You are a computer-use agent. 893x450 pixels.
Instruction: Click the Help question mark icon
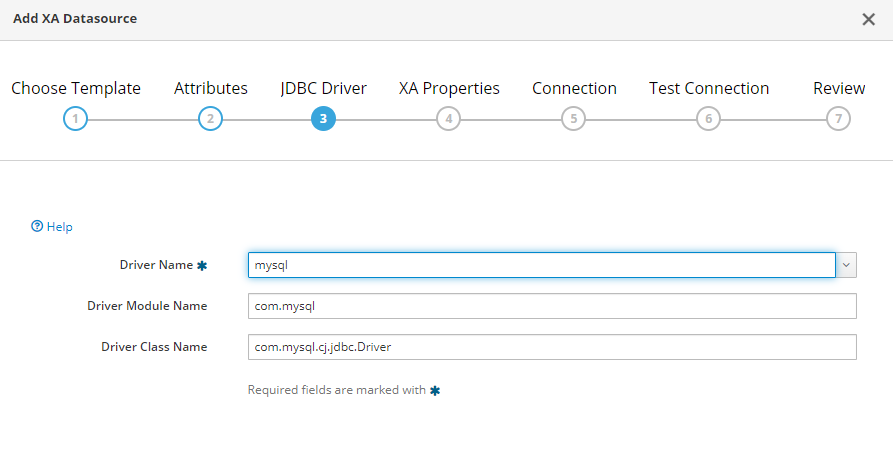37,227
